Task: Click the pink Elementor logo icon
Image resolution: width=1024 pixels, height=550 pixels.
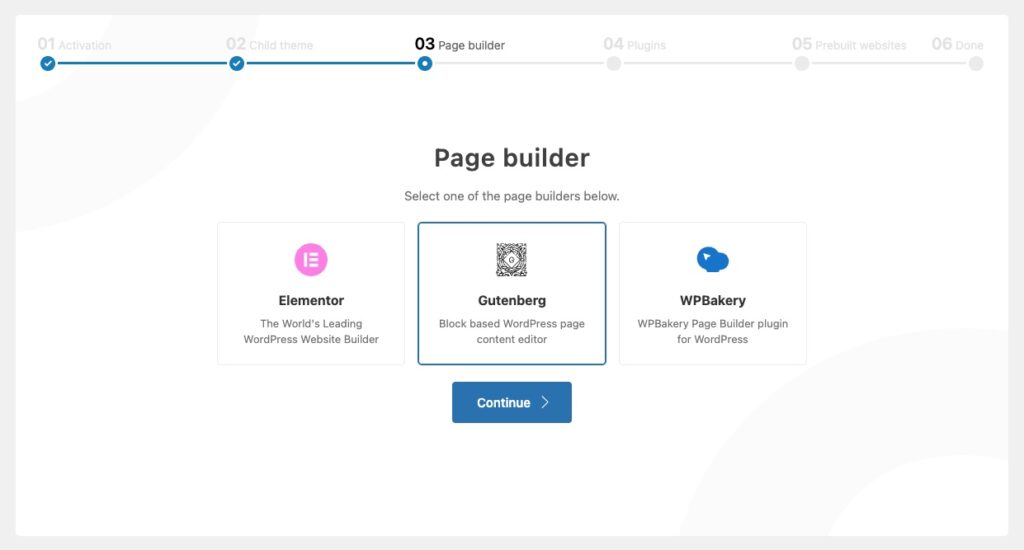Action: [311, 259]
